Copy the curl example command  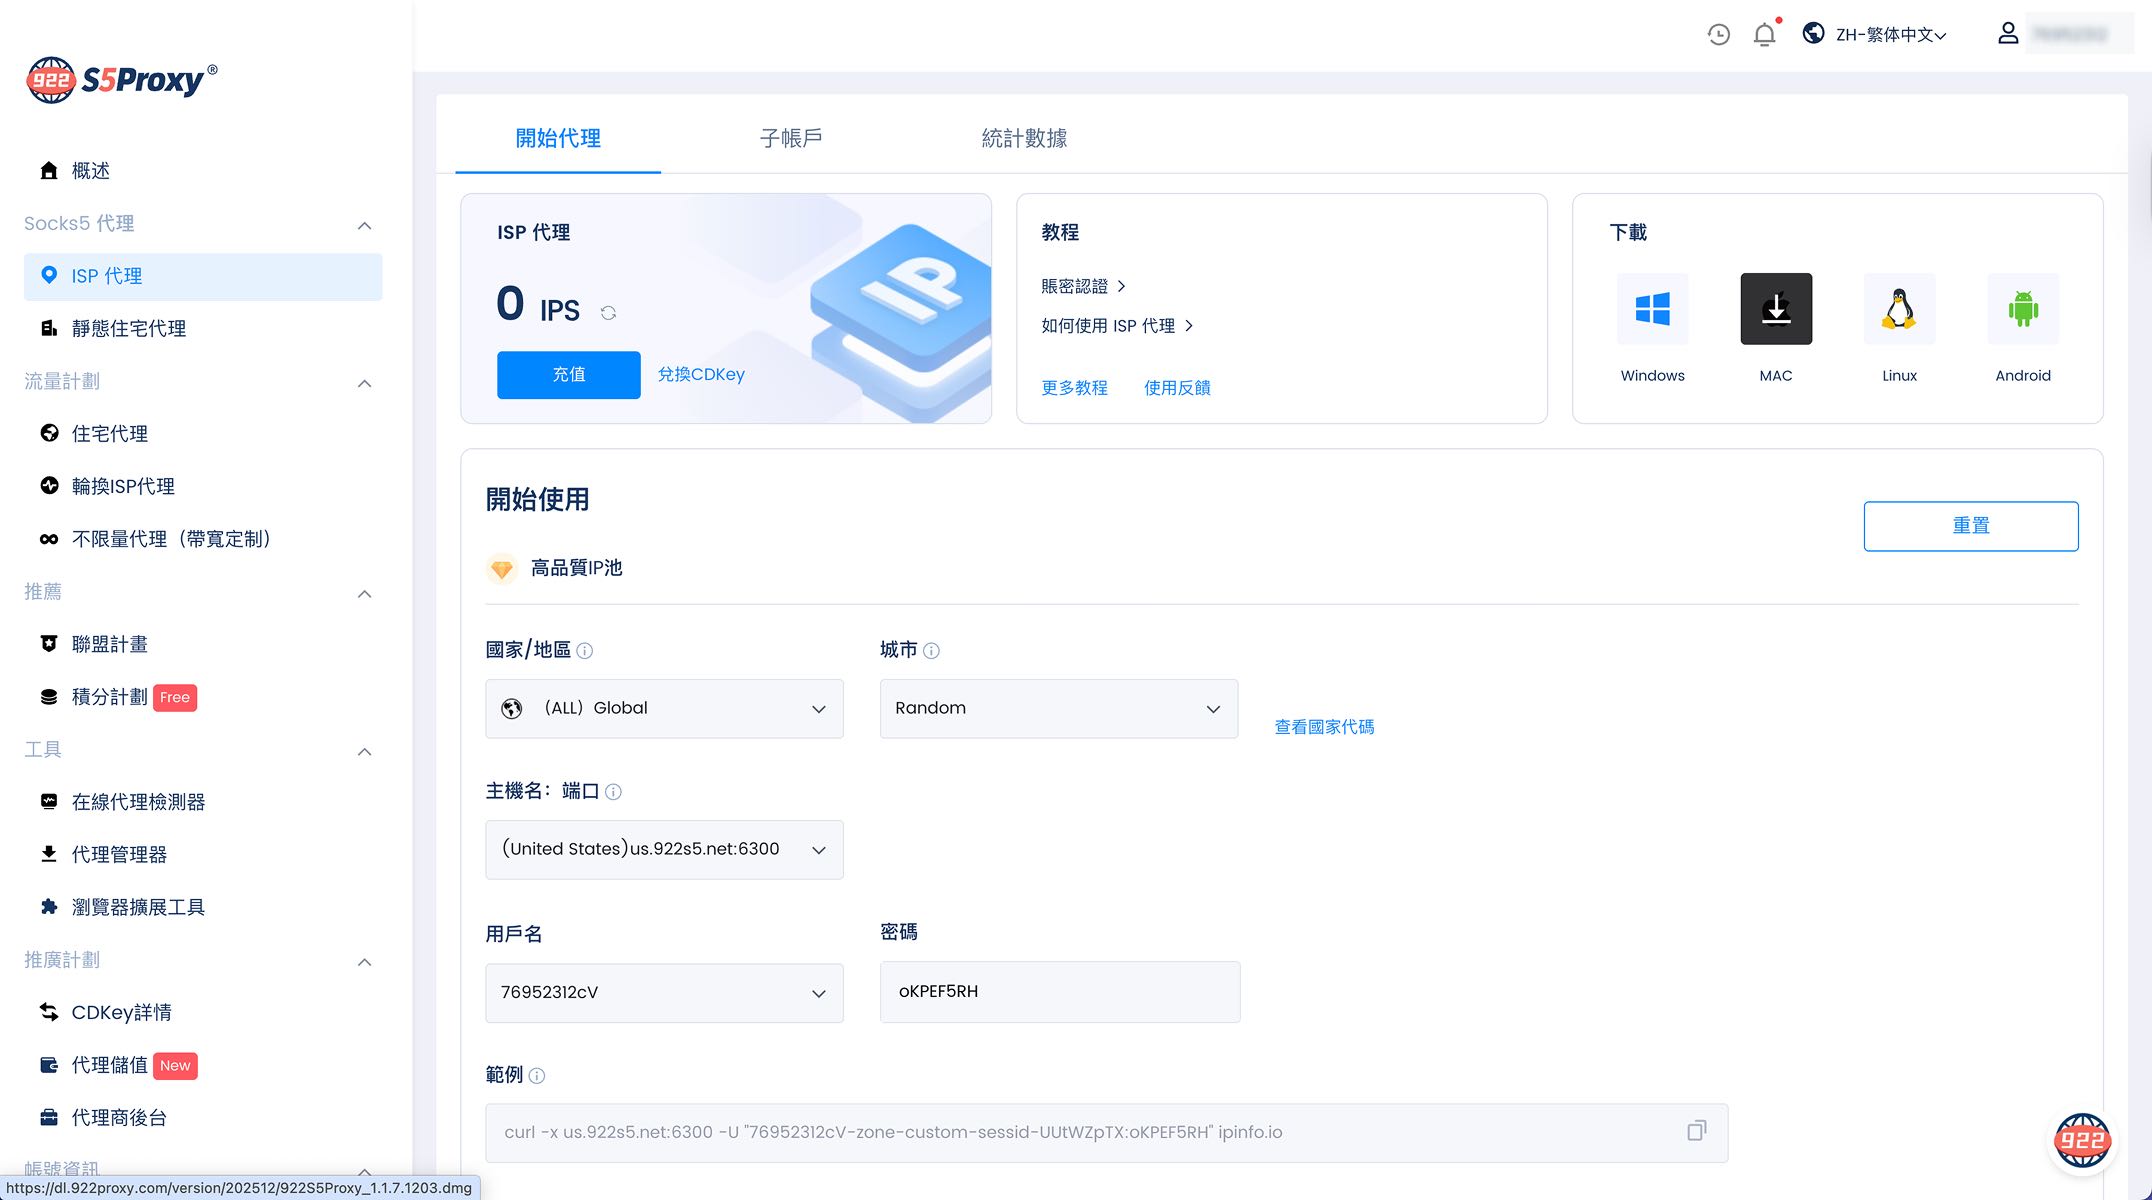tap(1696, 1131)
